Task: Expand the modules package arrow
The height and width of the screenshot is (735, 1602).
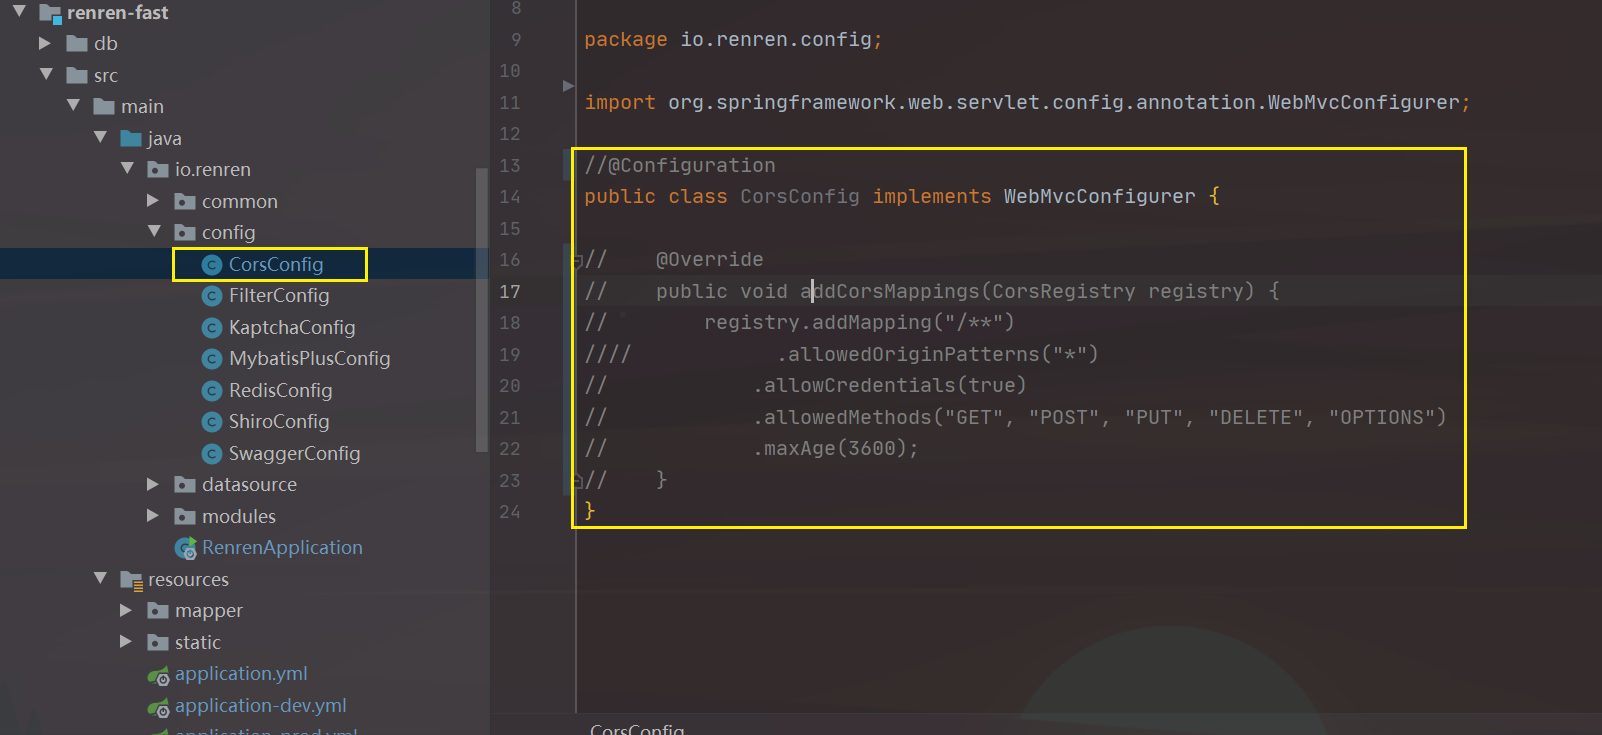Action: click(x=152, y=515)
